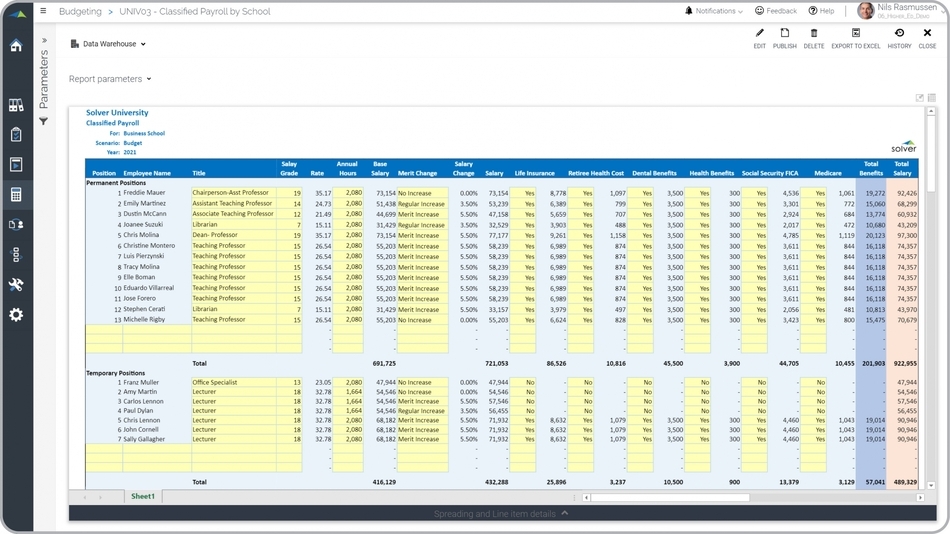Click Nils Rasmussen profile avatar

[866, 11]
